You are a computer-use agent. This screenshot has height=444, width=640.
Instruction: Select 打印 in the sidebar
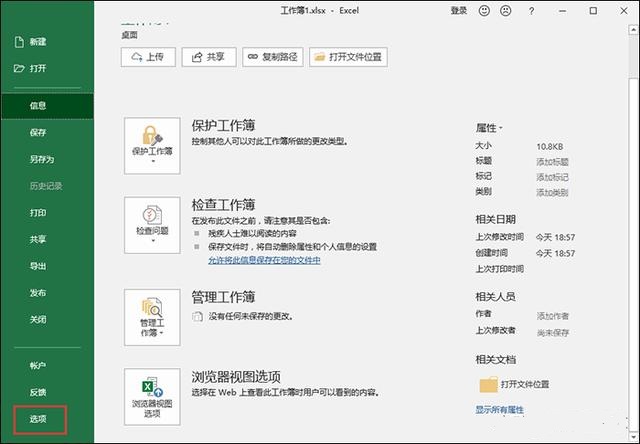47,213
